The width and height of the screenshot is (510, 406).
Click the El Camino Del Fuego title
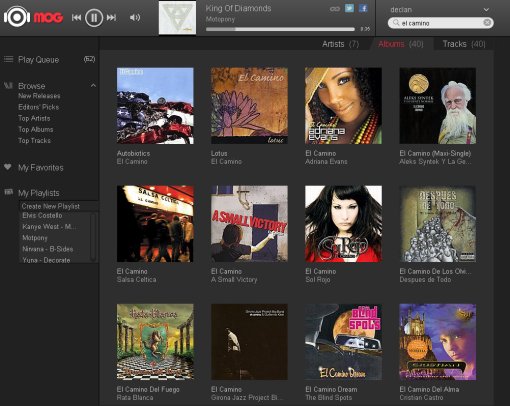click(148, 389)
